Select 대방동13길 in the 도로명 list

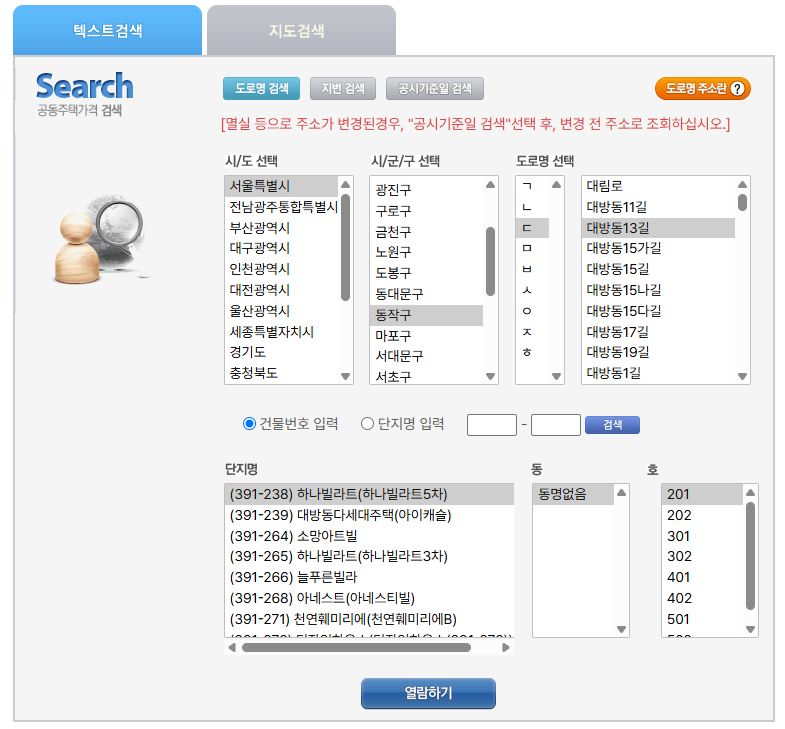[x=658, y=228]
